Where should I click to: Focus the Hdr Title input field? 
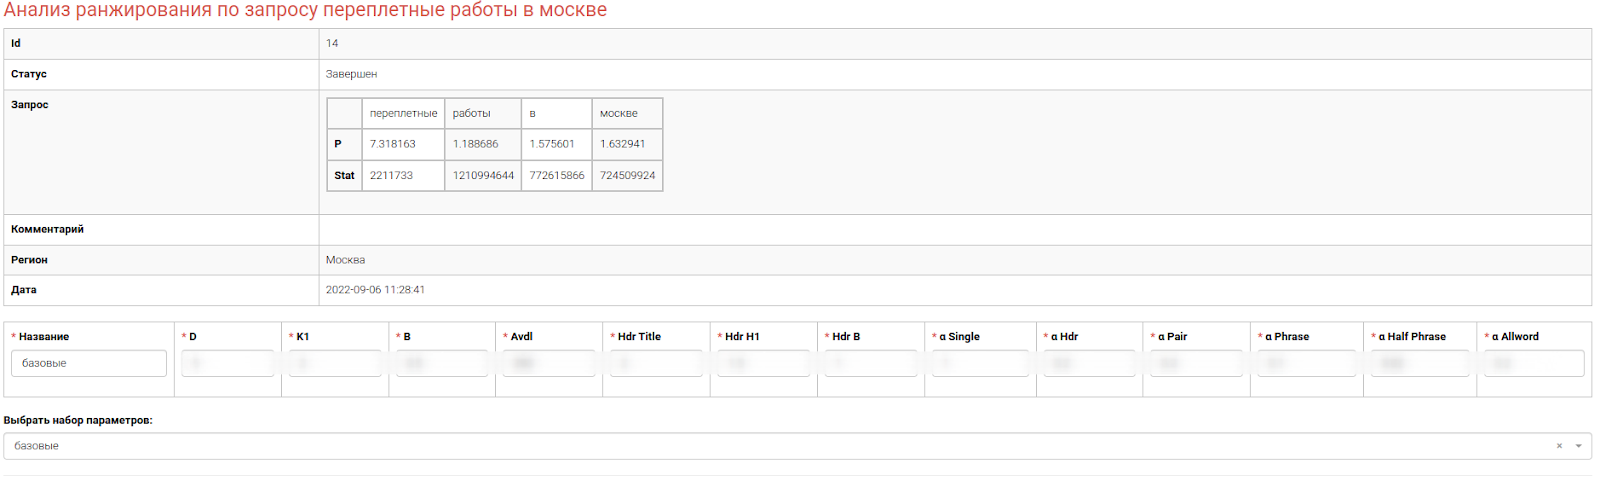656,363
